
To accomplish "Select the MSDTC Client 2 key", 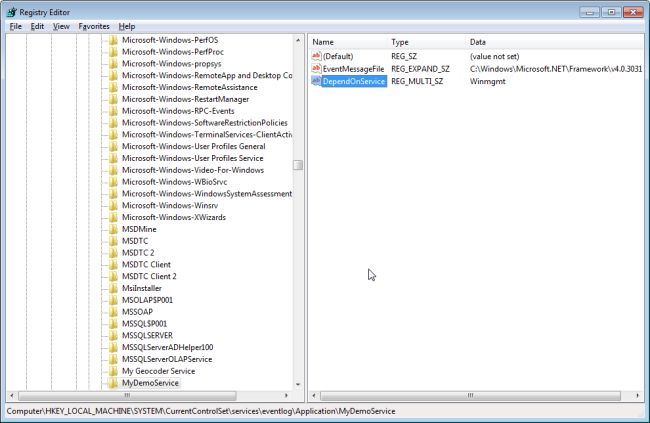I will 149,277.
